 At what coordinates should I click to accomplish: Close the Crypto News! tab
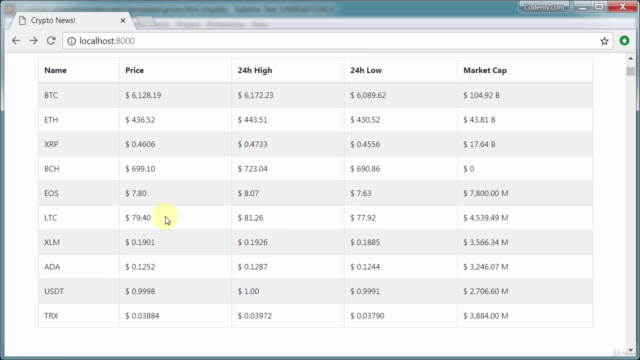tap(123, 20)
